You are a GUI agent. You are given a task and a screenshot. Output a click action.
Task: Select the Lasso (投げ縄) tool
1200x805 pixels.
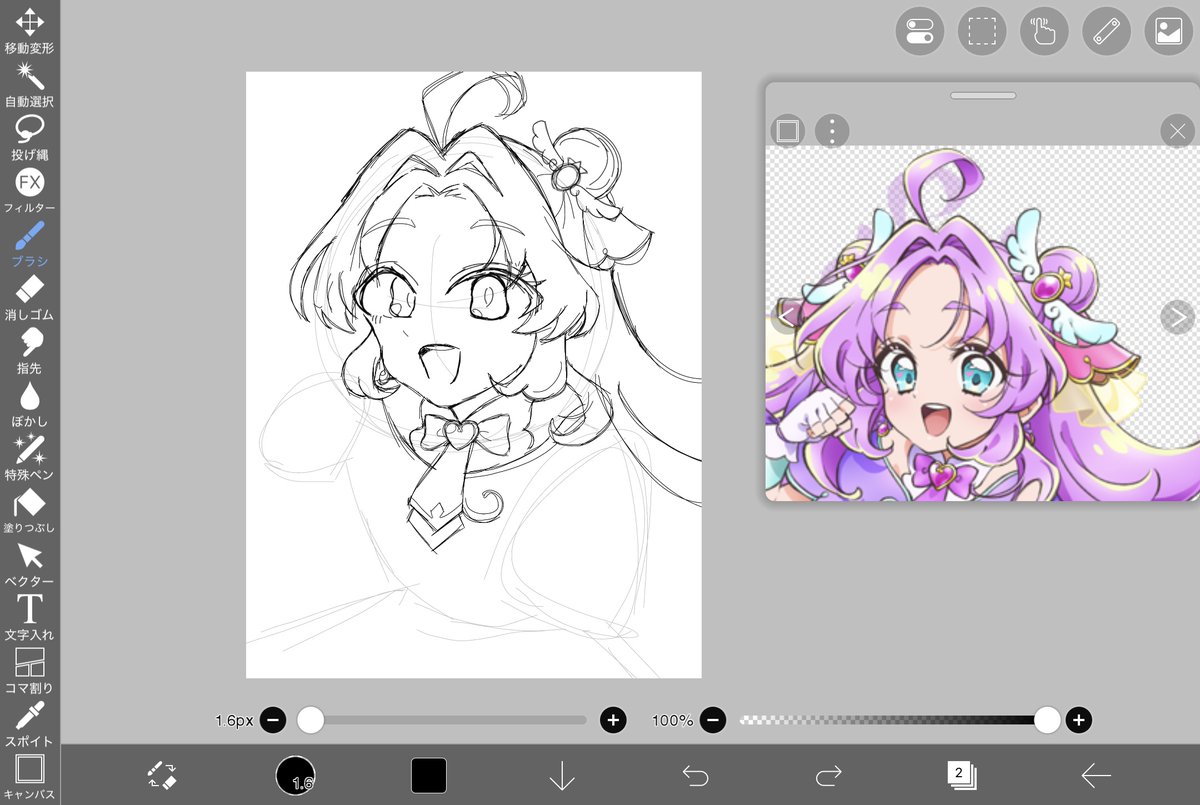point(30,137)
